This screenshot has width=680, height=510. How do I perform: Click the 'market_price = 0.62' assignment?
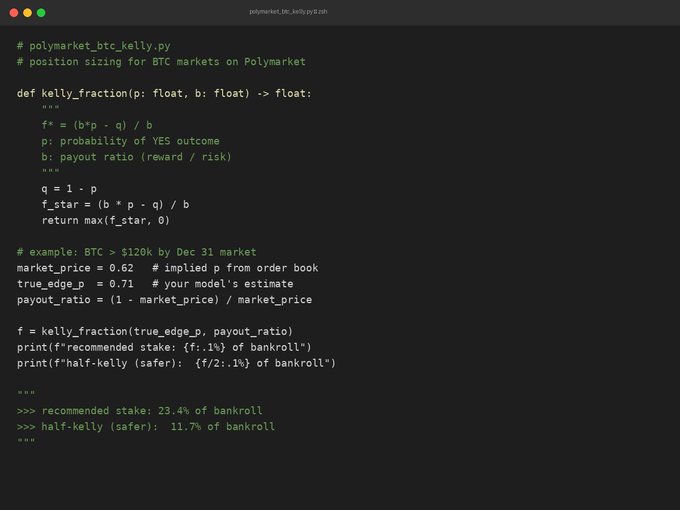75,268
